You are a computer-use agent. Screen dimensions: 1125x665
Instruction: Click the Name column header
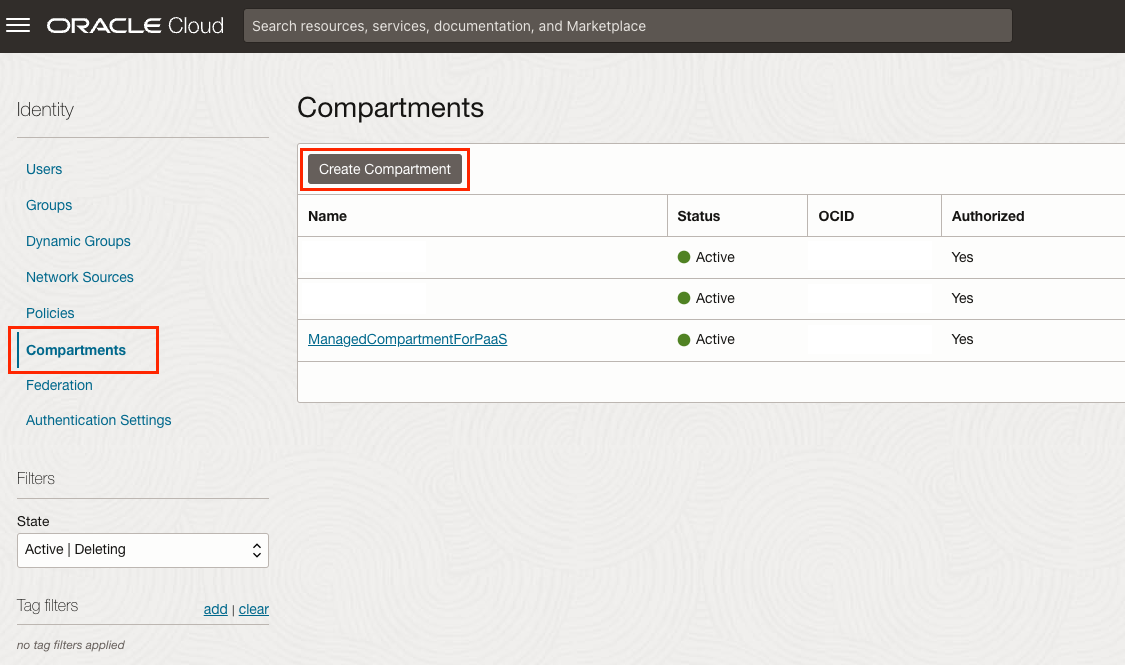[327, 216]
